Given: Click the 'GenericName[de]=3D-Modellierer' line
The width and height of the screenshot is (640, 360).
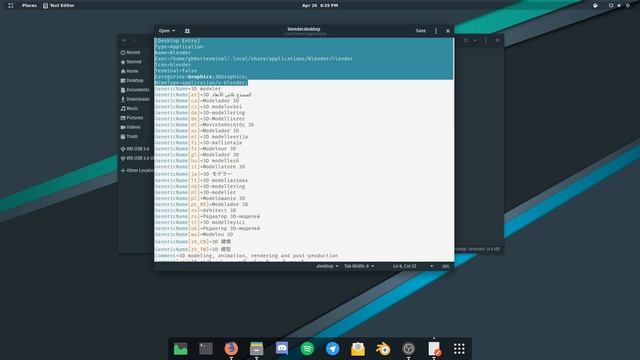Looking at the screenshot, I should point(200,119).
